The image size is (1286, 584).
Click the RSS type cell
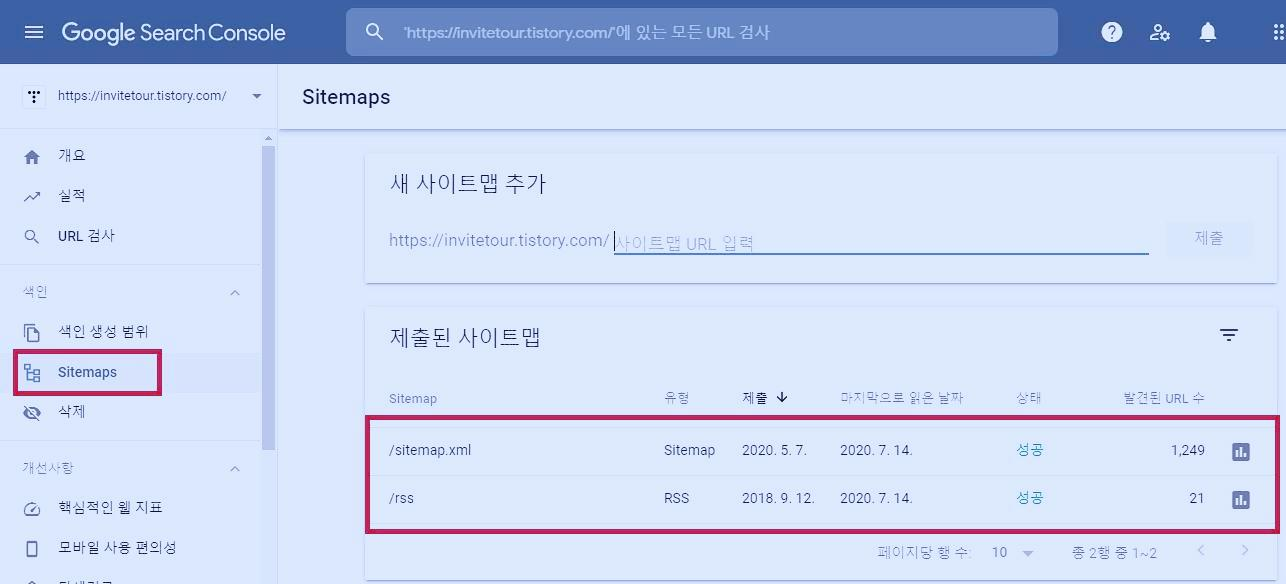(x=677, y=499)
